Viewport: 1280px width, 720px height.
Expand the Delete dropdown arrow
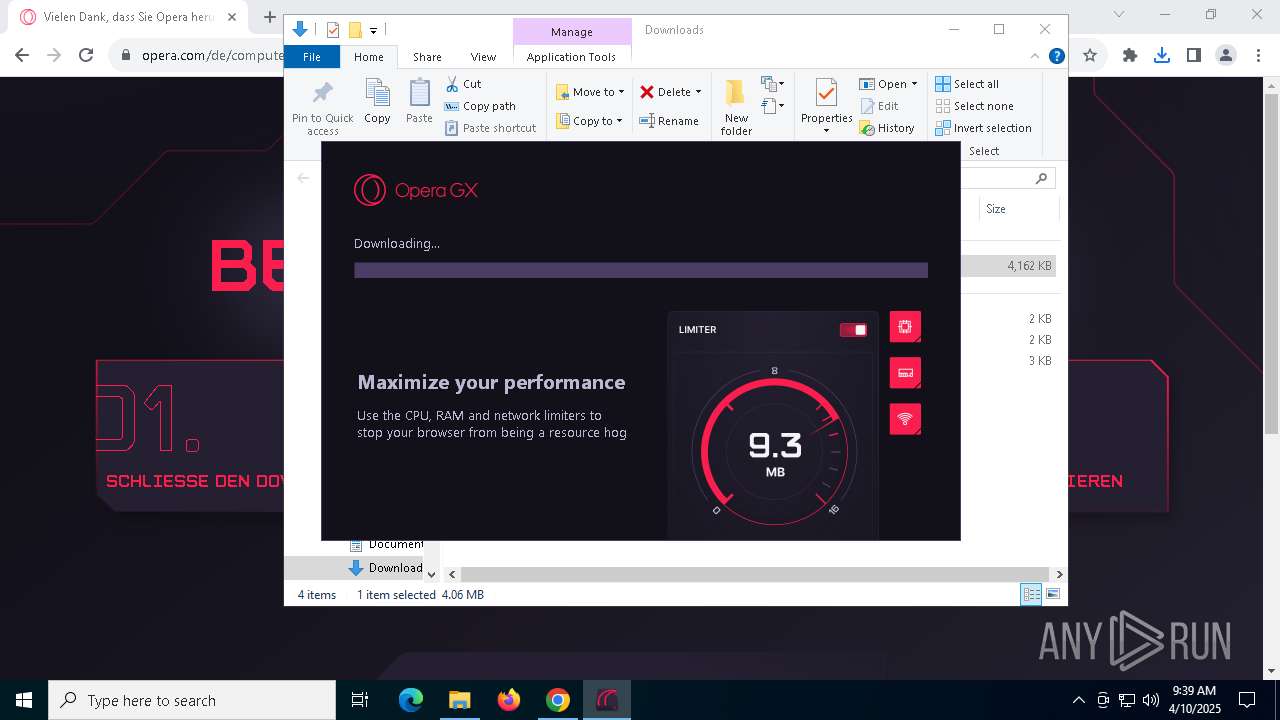pos(698,92)
